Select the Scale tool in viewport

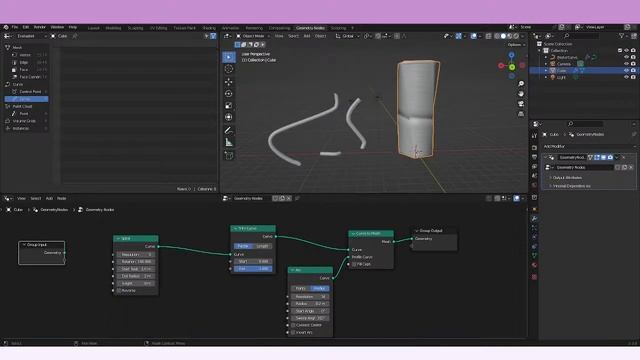pos(229,105)
